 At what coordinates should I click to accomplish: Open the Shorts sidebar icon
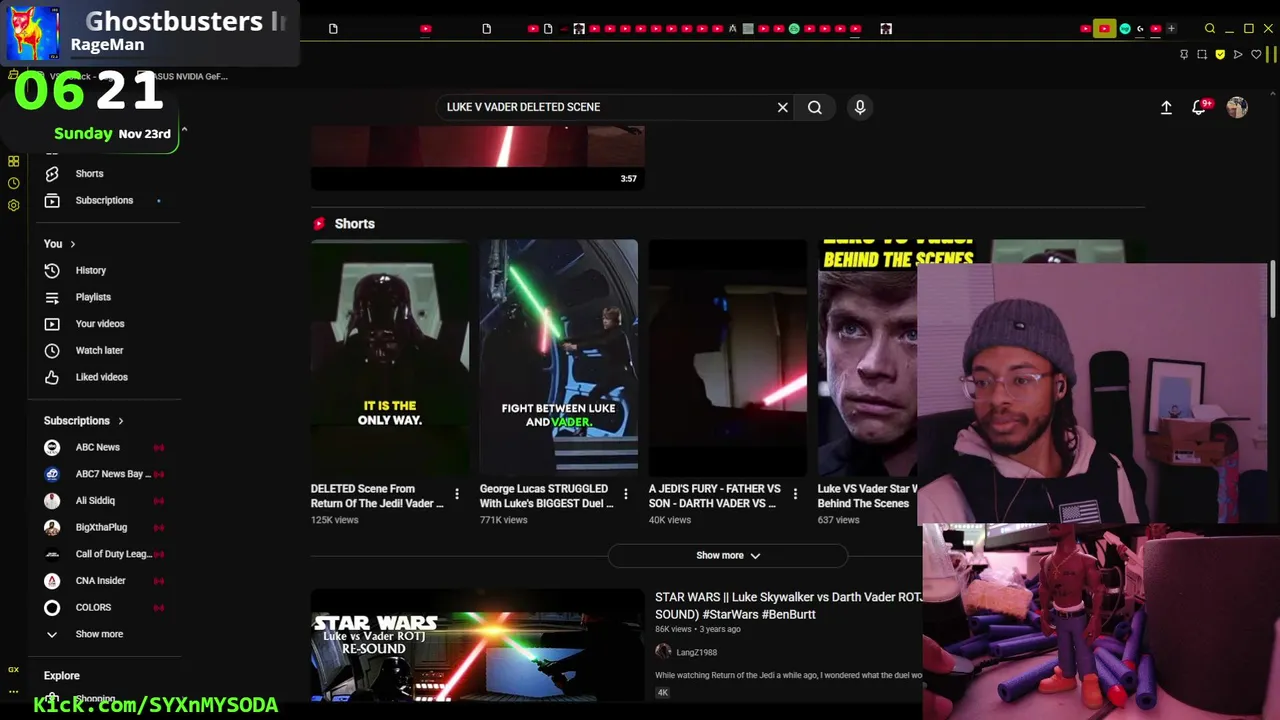tap(52, 174)
